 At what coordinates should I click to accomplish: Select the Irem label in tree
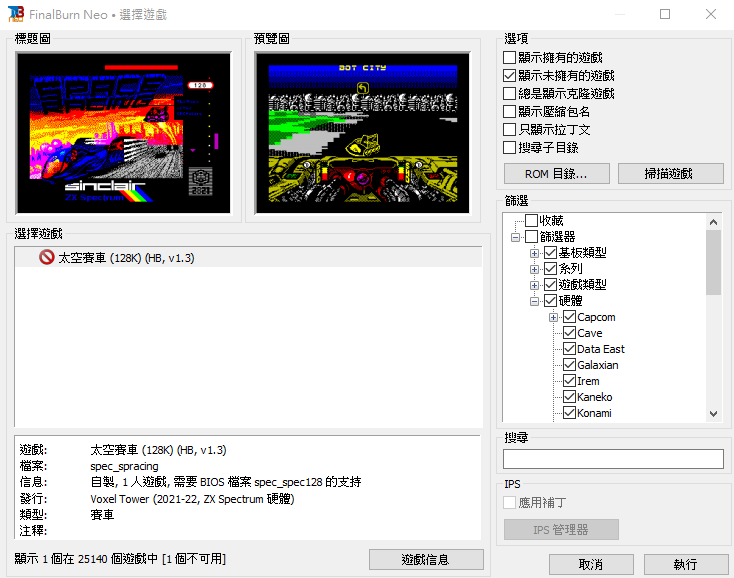(x=588, y=381)
